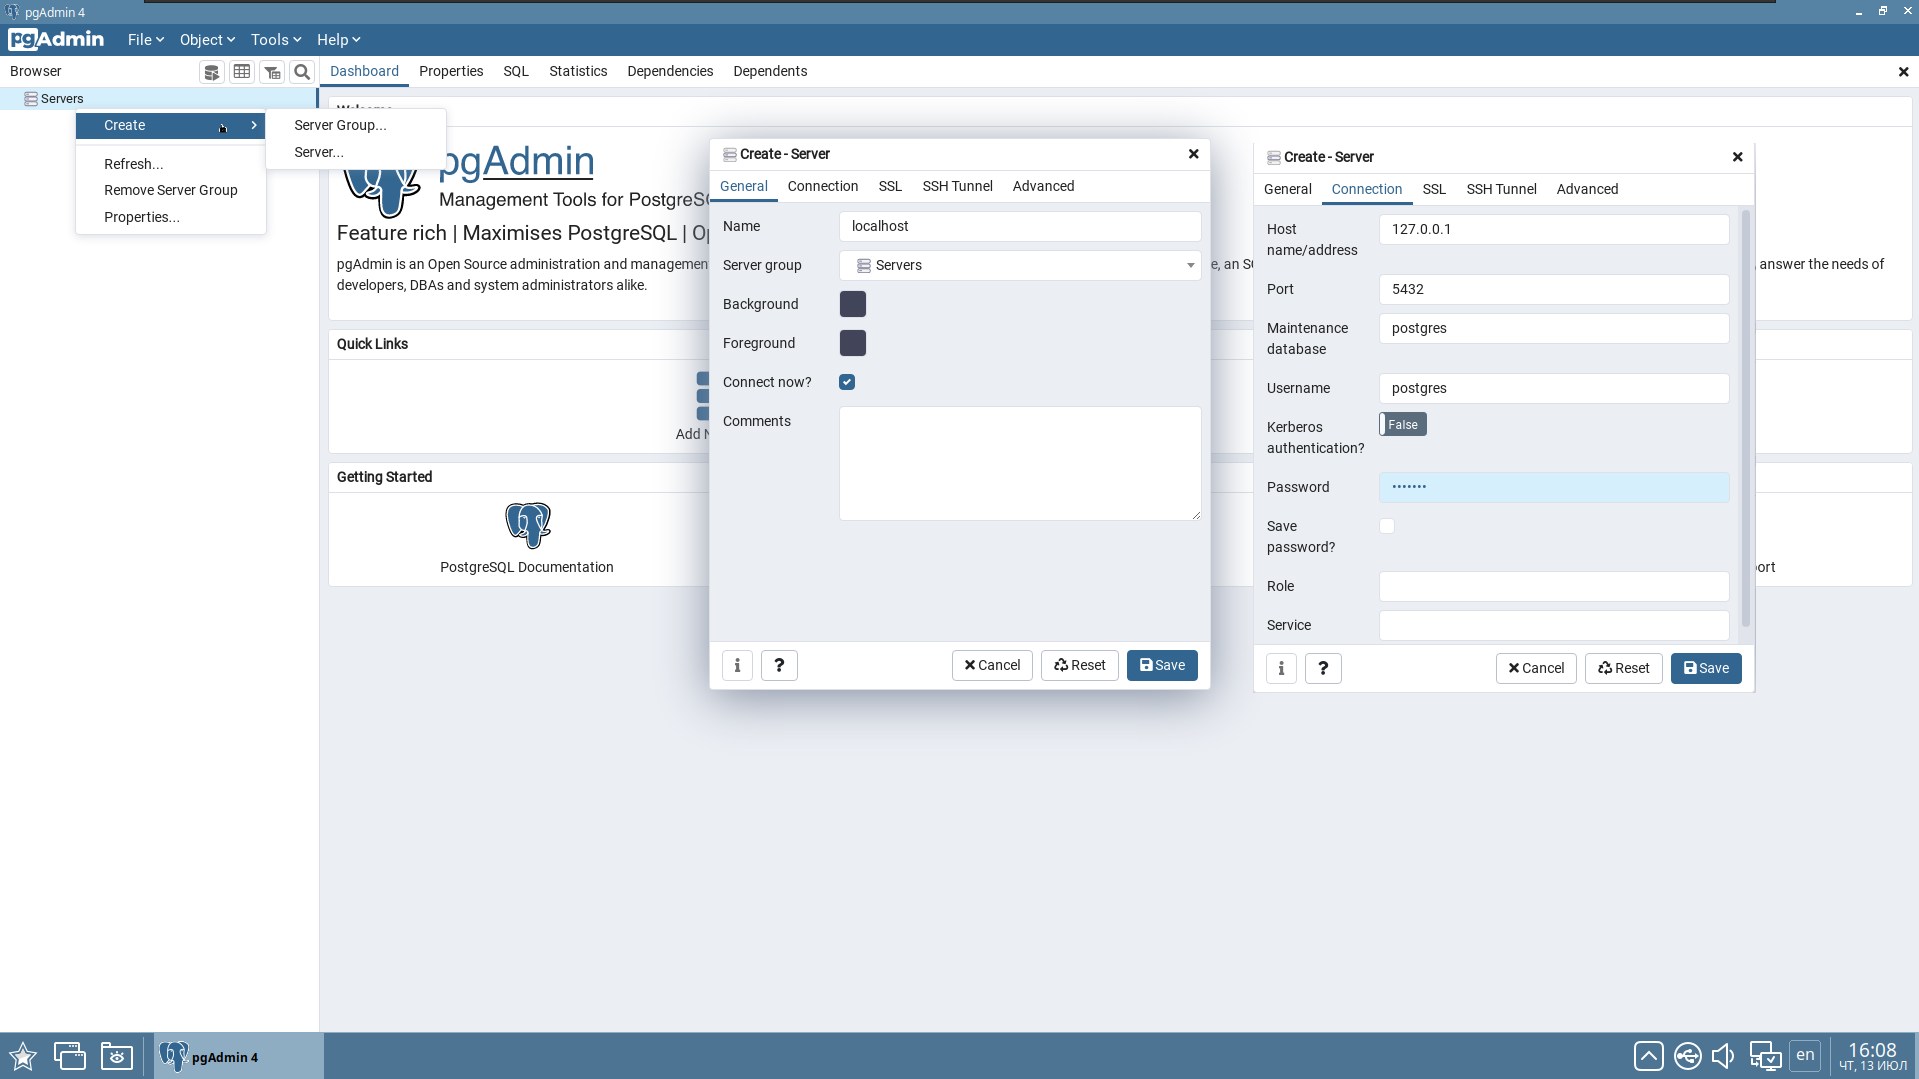The width and height of the screenshot is (1919, 1079).
Task: Open the volume speaker tray icon
Action: tap(1723, 1056)
